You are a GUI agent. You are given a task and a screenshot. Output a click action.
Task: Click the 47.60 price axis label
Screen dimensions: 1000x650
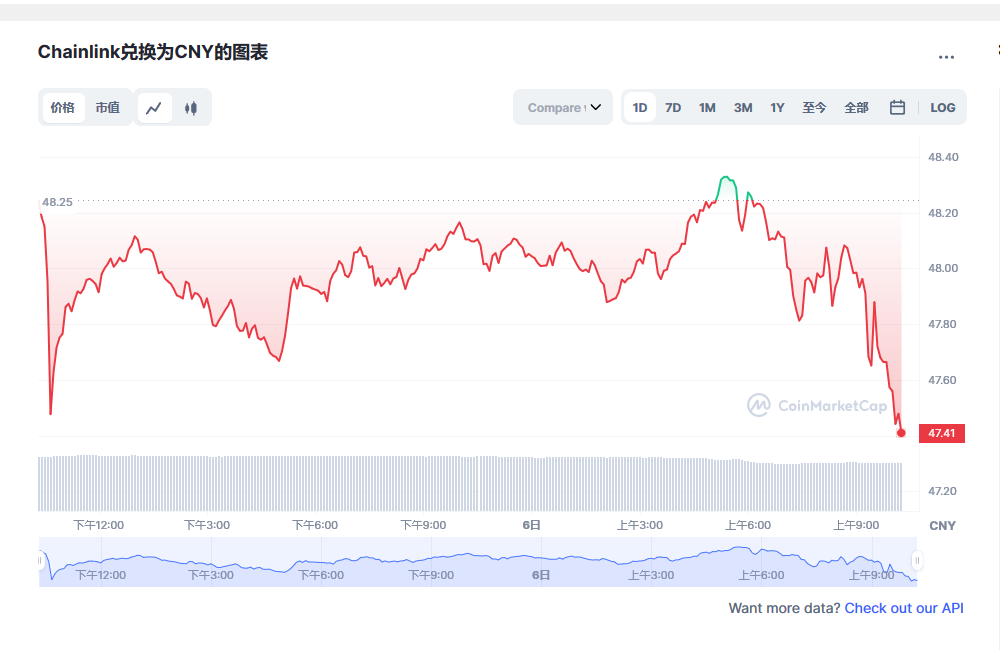click(943, 380)
